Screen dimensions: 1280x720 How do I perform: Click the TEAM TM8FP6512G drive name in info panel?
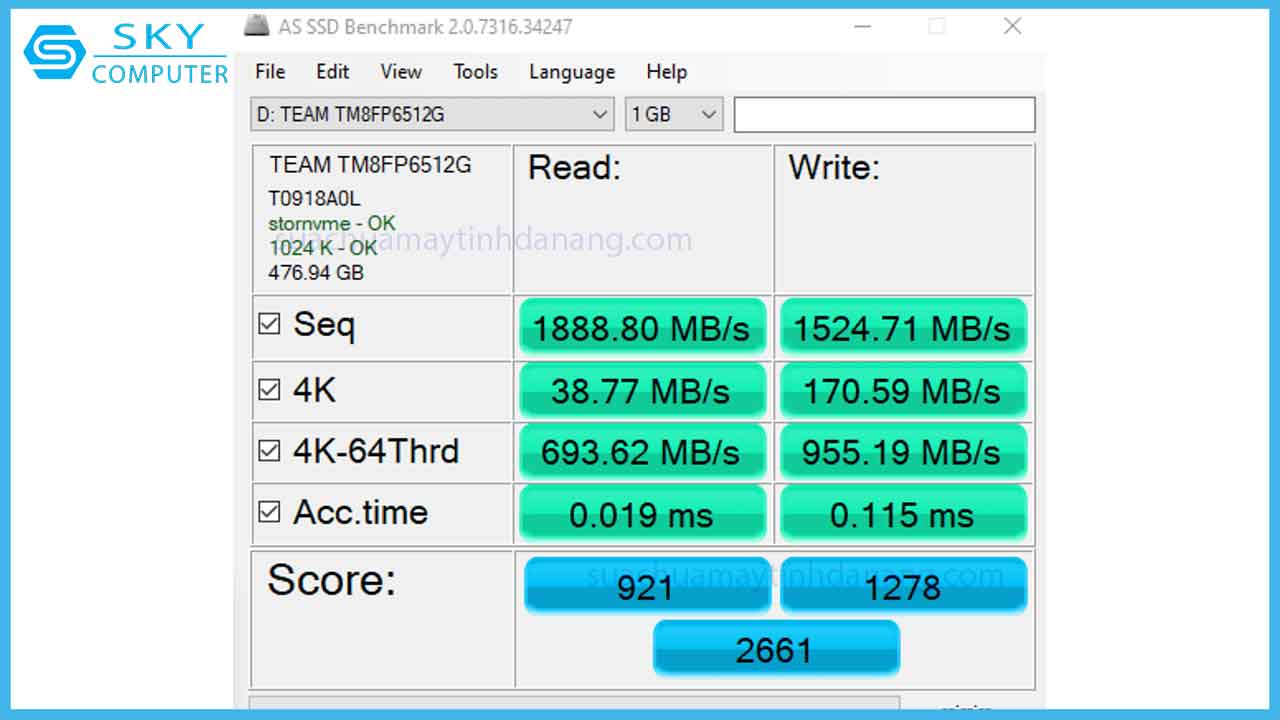pyautogui.click(x=370, y=165)
